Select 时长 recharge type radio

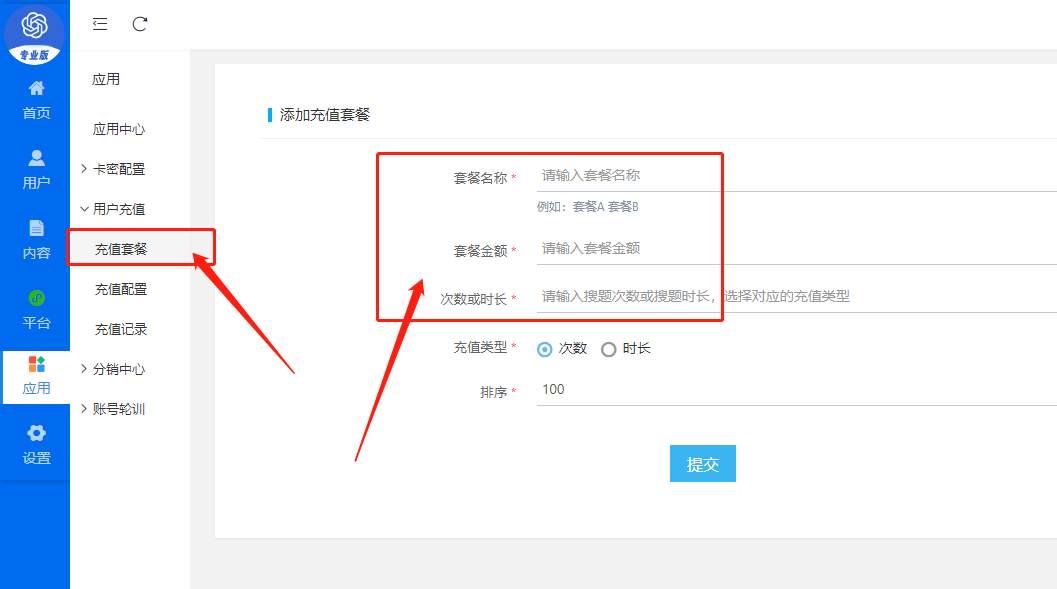coord(609,349)
